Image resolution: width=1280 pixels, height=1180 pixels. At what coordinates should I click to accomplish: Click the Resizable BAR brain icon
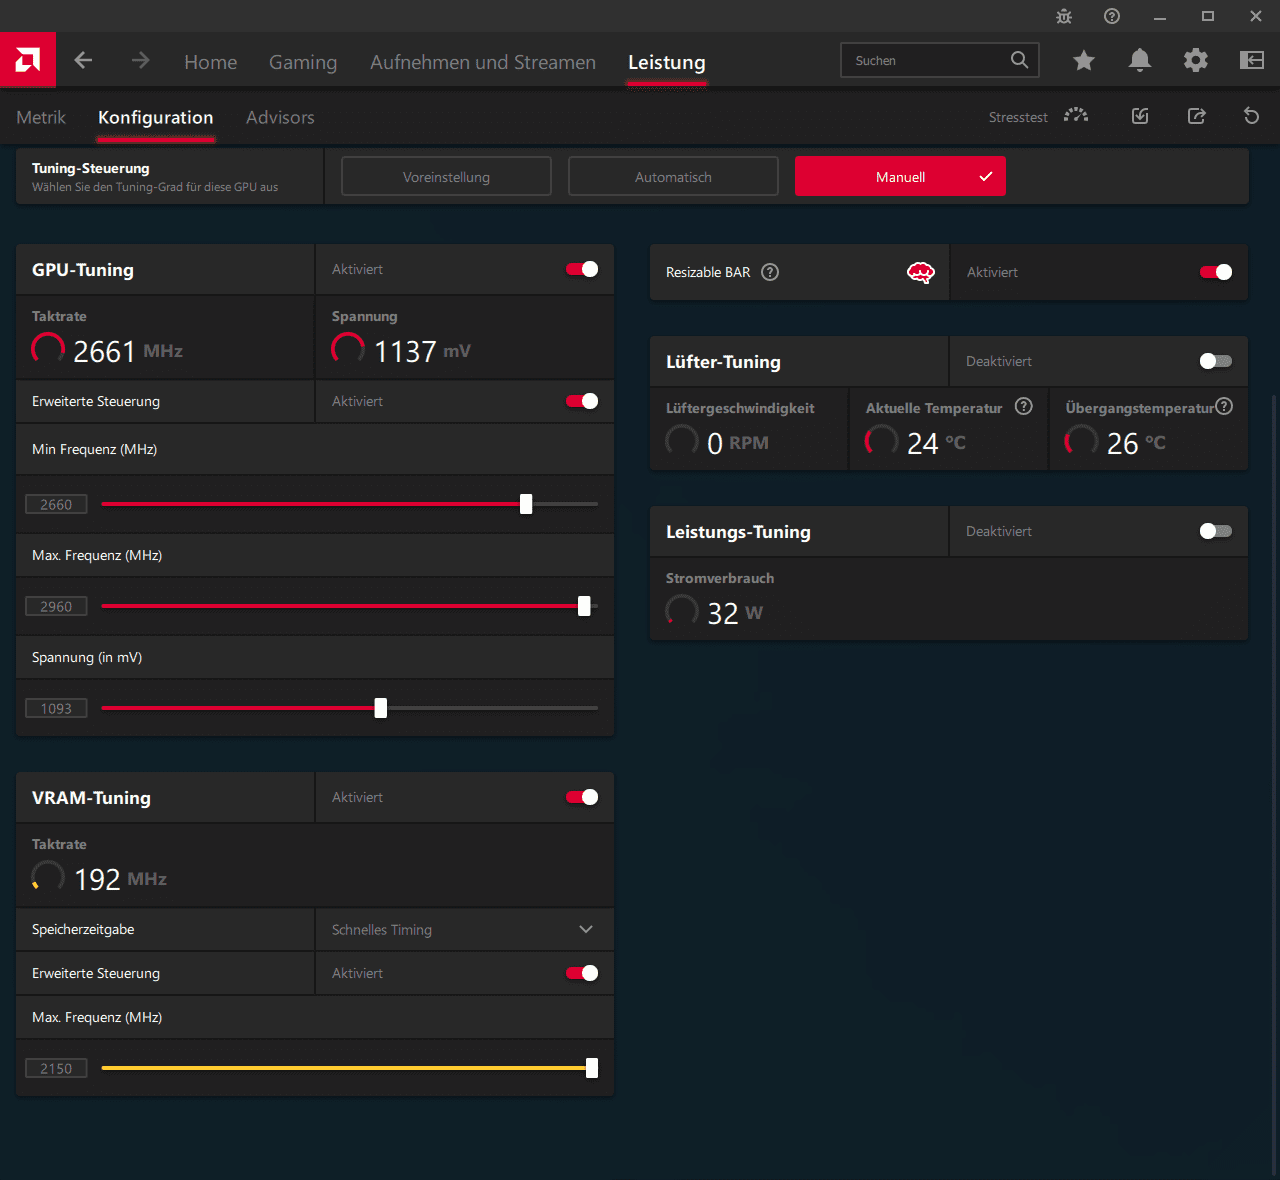[920, 272]
